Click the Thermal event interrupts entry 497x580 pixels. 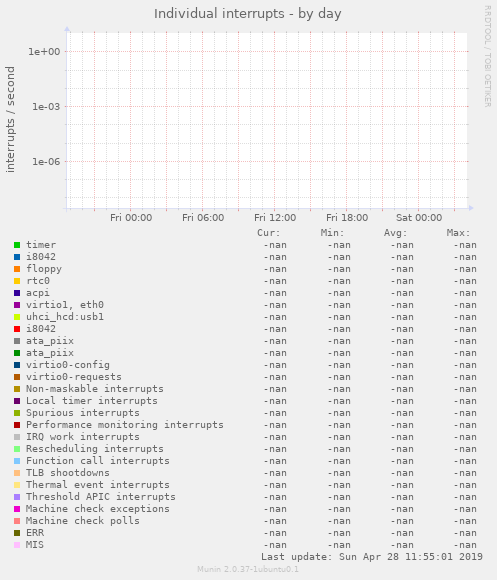[98, 485]
